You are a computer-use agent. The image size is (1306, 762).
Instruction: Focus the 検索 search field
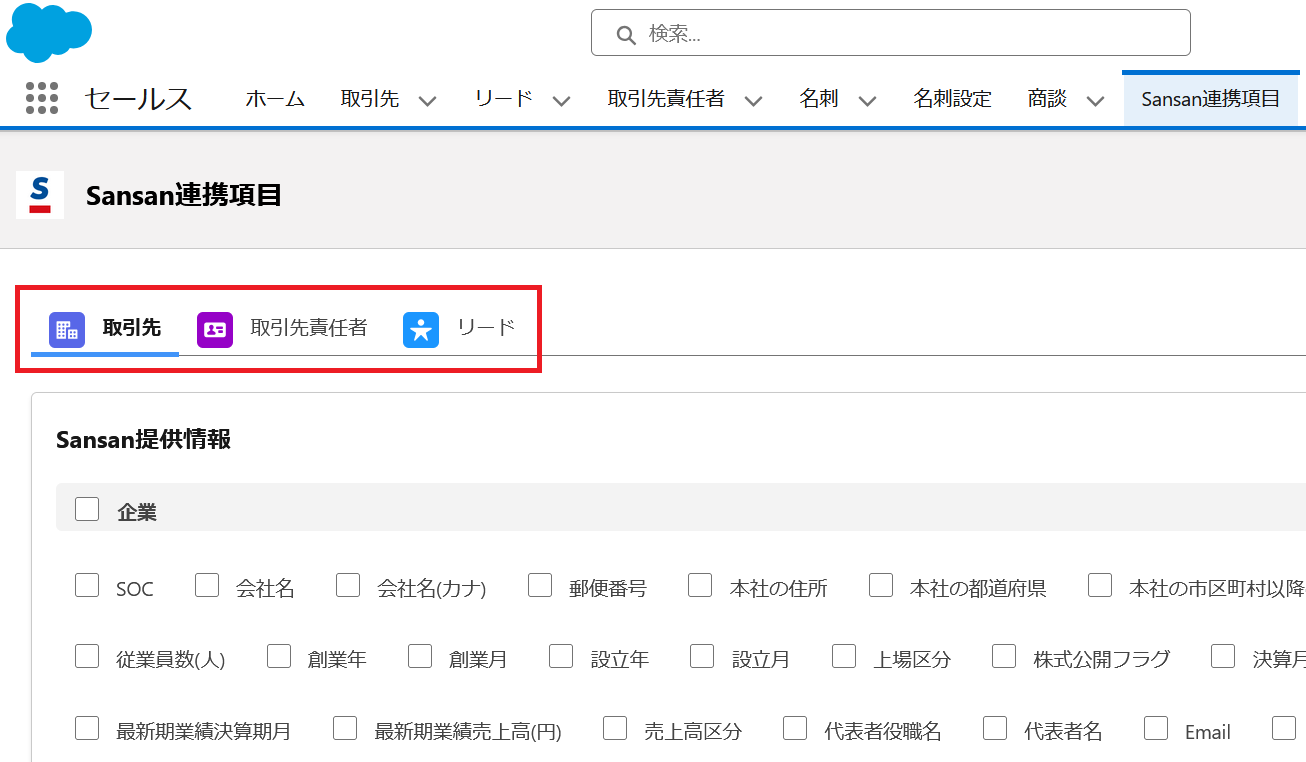[x=890, y=33]
